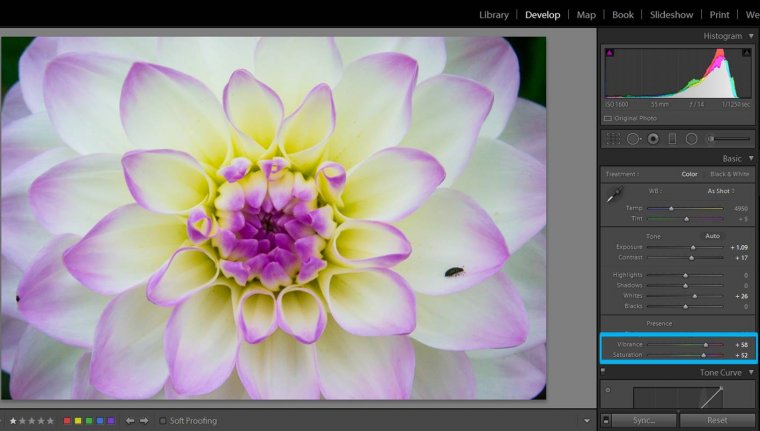The image size is (760, 431).
Task: Check the Original Photo box
Action: [x=608, y=118]
